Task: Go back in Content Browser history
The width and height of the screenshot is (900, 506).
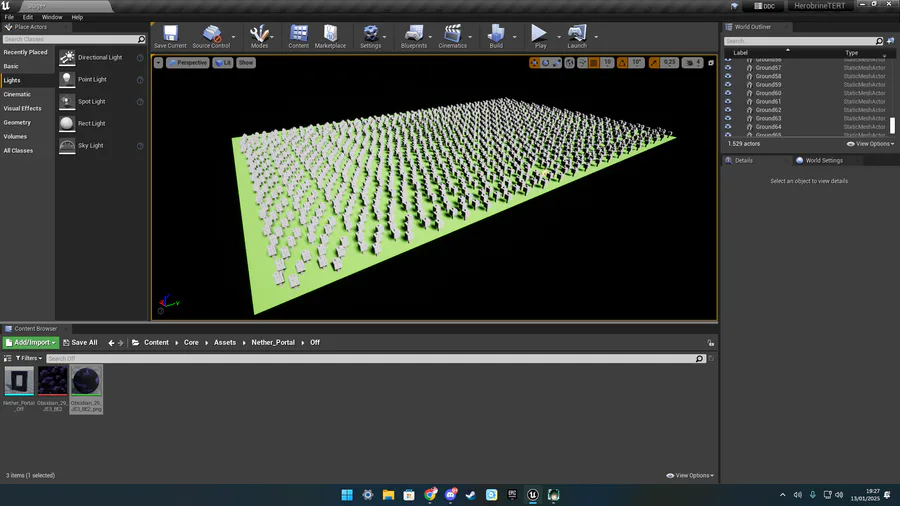Action: coord(111,343)
